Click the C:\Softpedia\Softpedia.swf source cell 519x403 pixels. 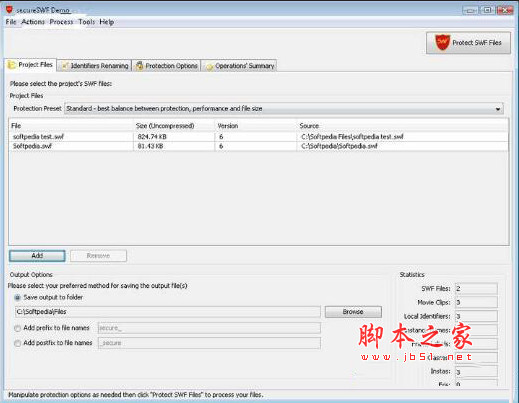coord(403,146)
